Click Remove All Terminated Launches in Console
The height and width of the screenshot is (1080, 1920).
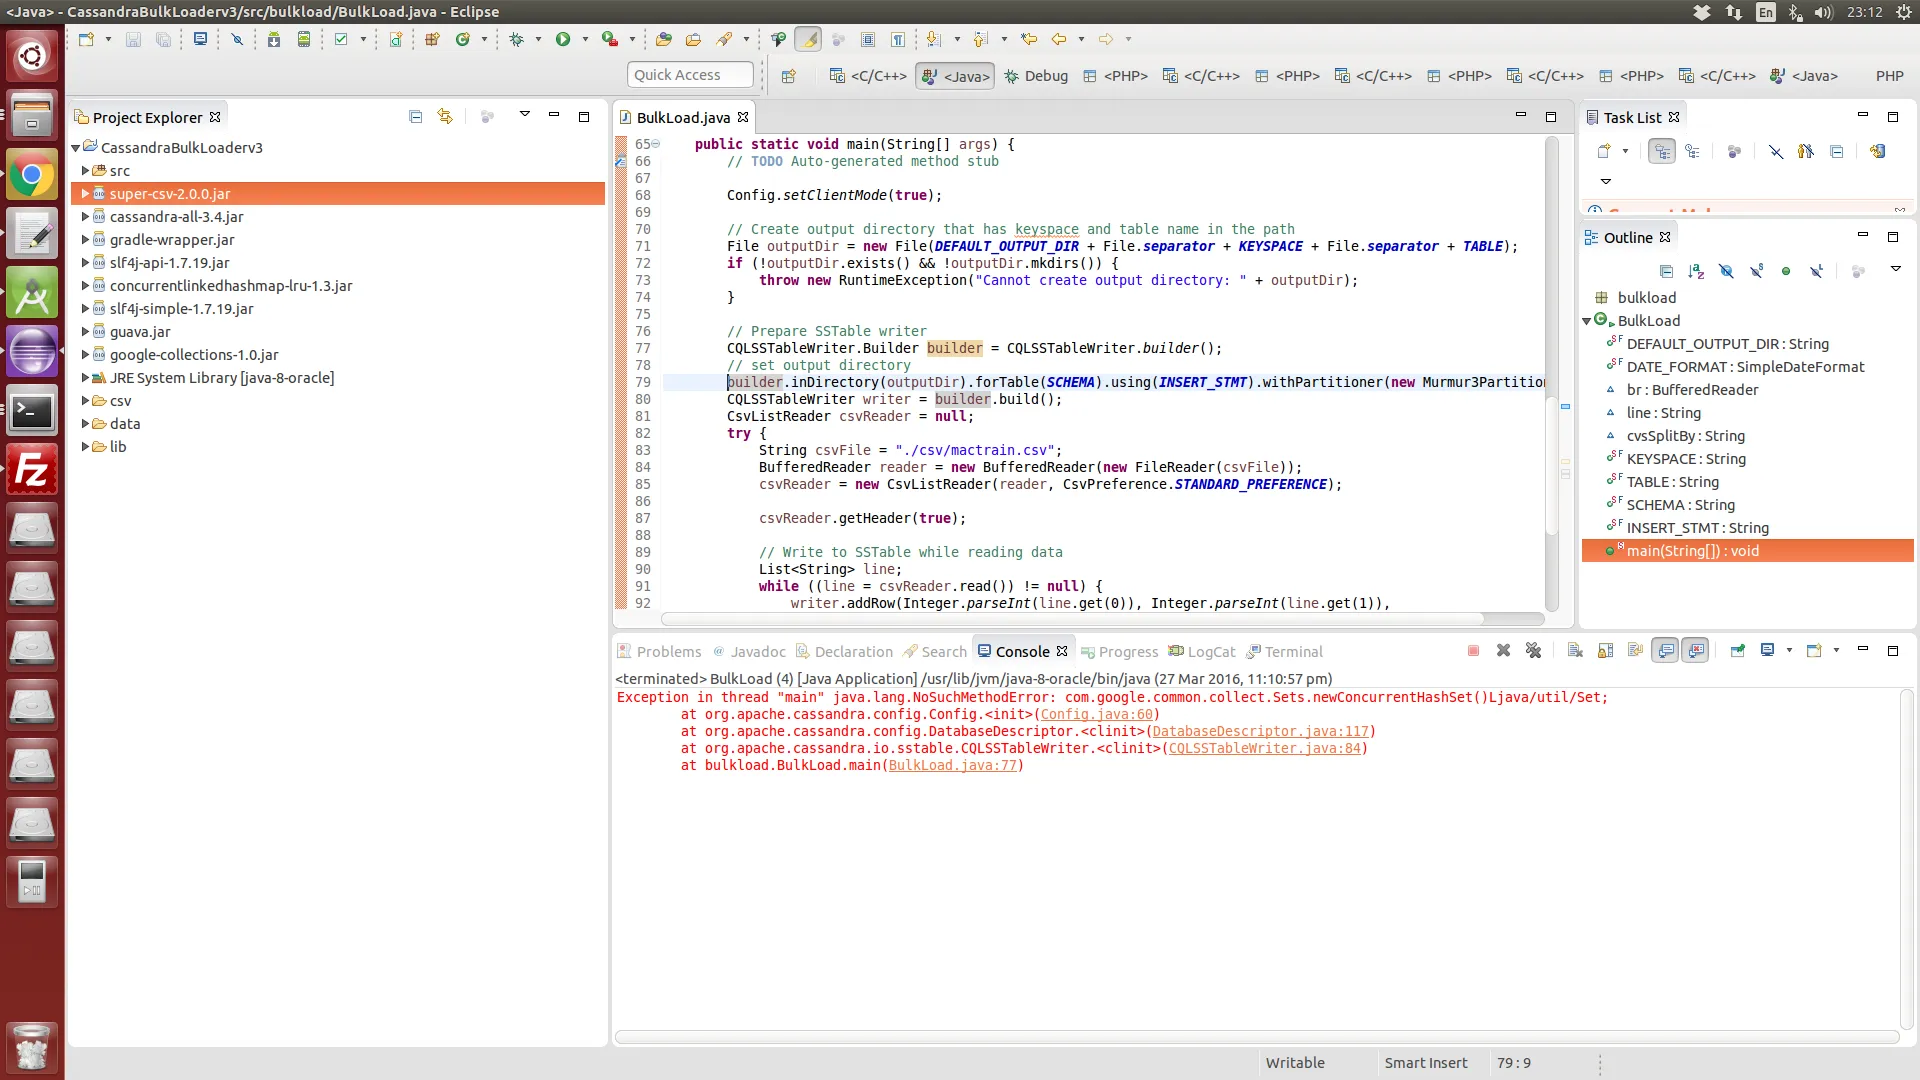pos(1533,651)
